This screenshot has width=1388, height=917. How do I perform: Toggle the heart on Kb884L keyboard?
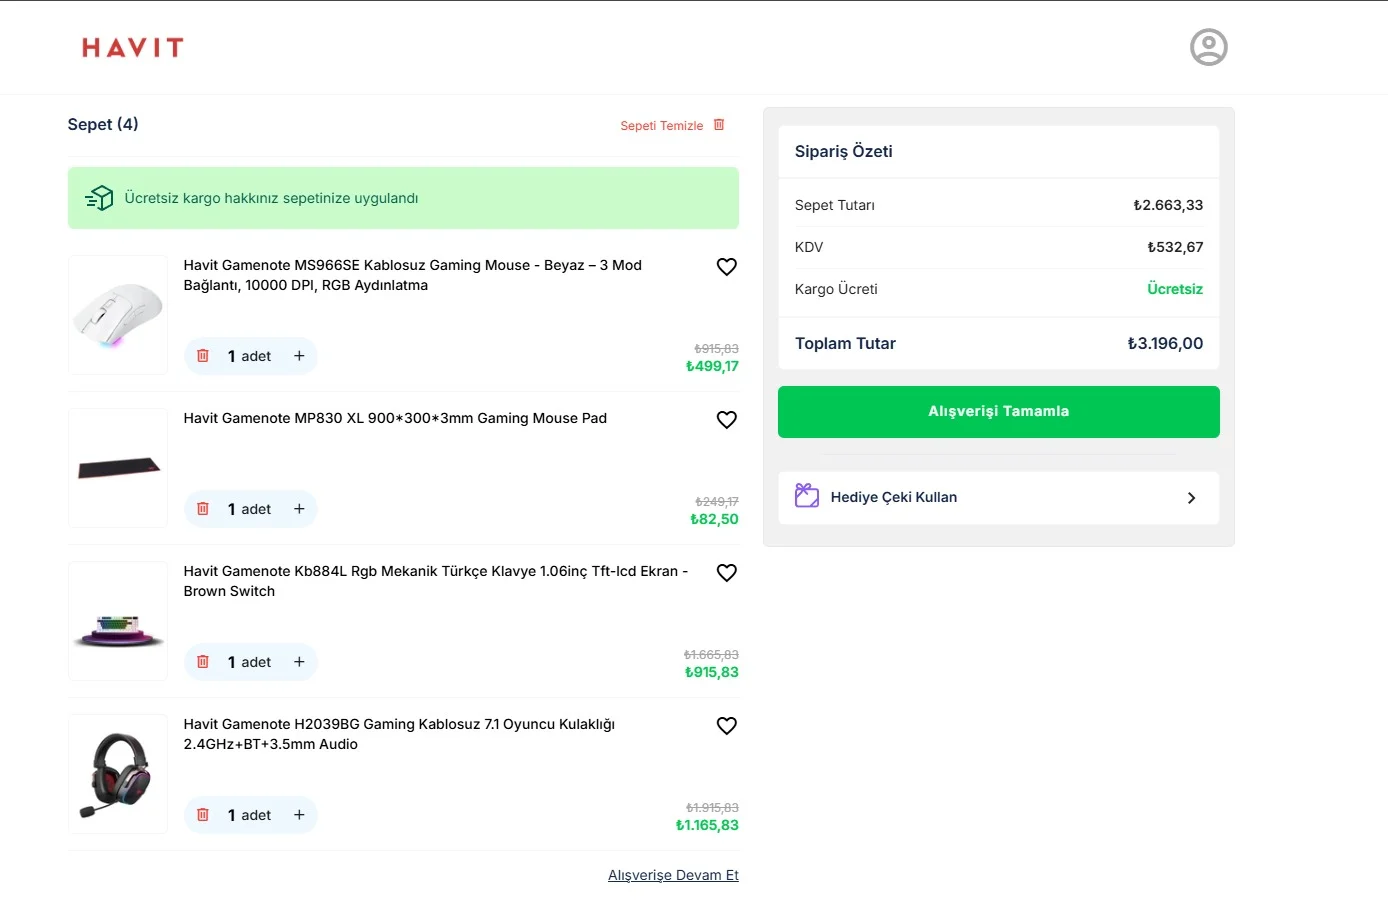tap(727, 573)
